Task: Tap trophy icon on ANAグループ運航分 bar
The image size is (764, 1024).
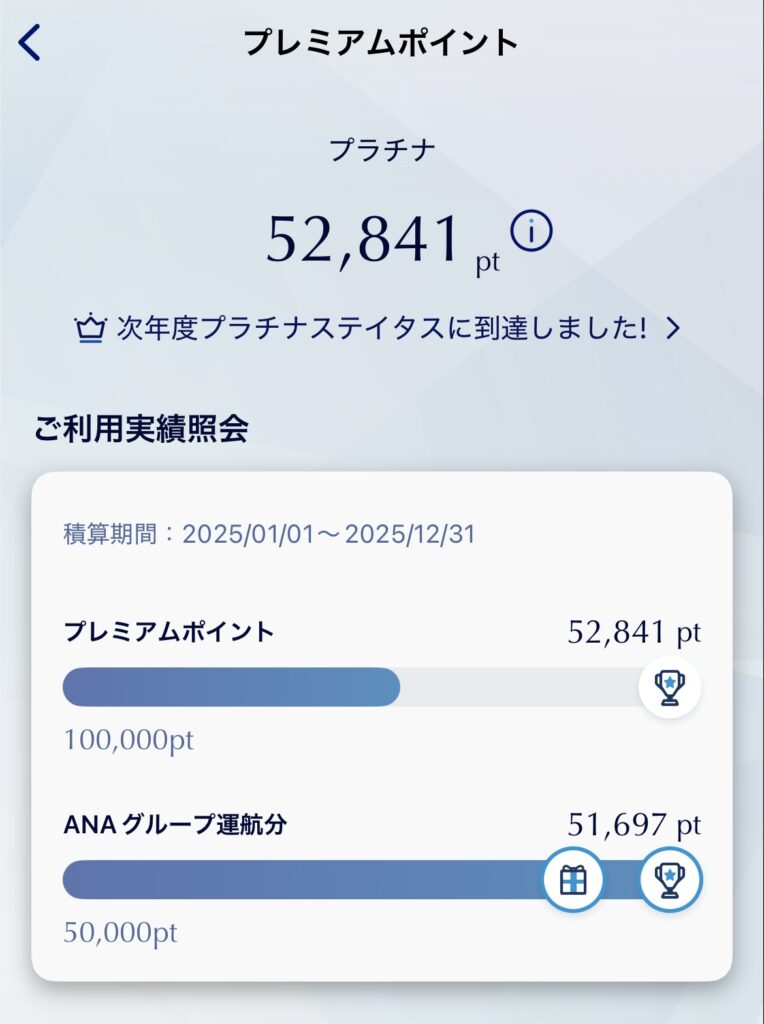Action: pos(670,880)
